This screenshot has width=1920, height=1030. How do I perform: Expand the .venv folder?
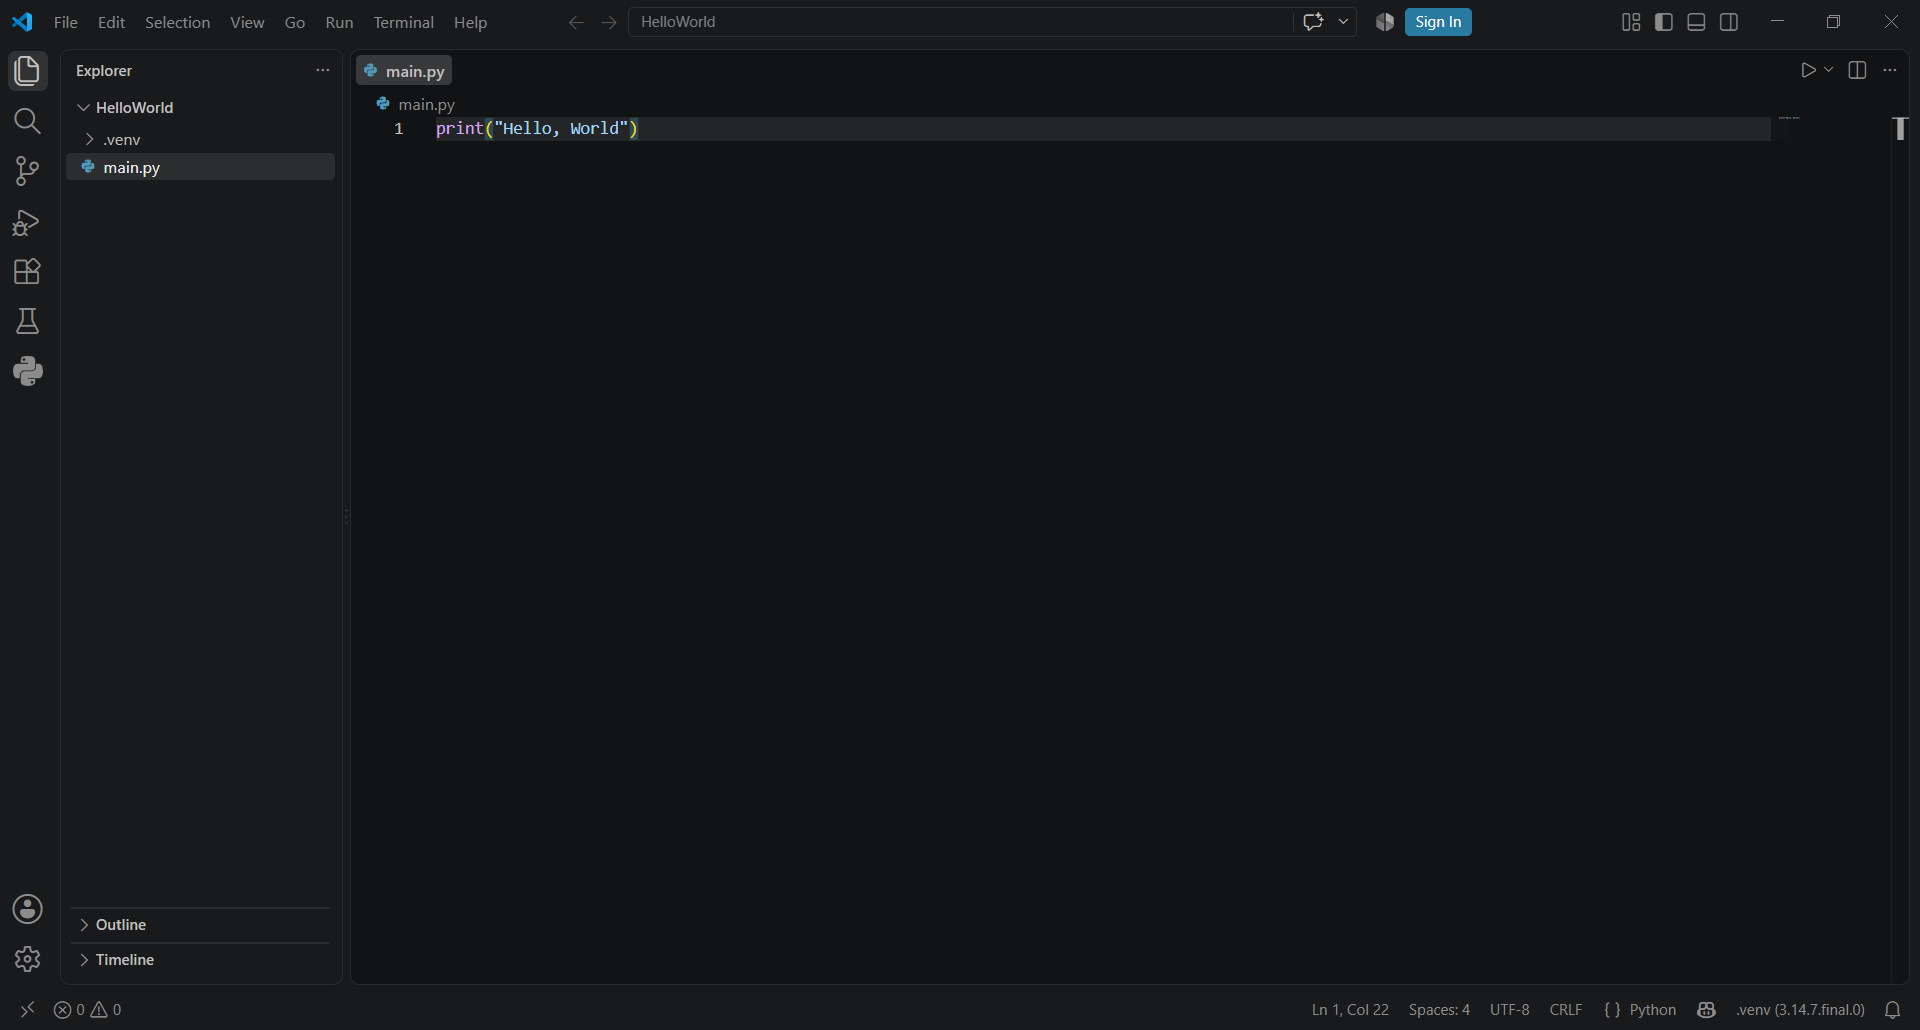pyautogui.click(x=89, y=139)
